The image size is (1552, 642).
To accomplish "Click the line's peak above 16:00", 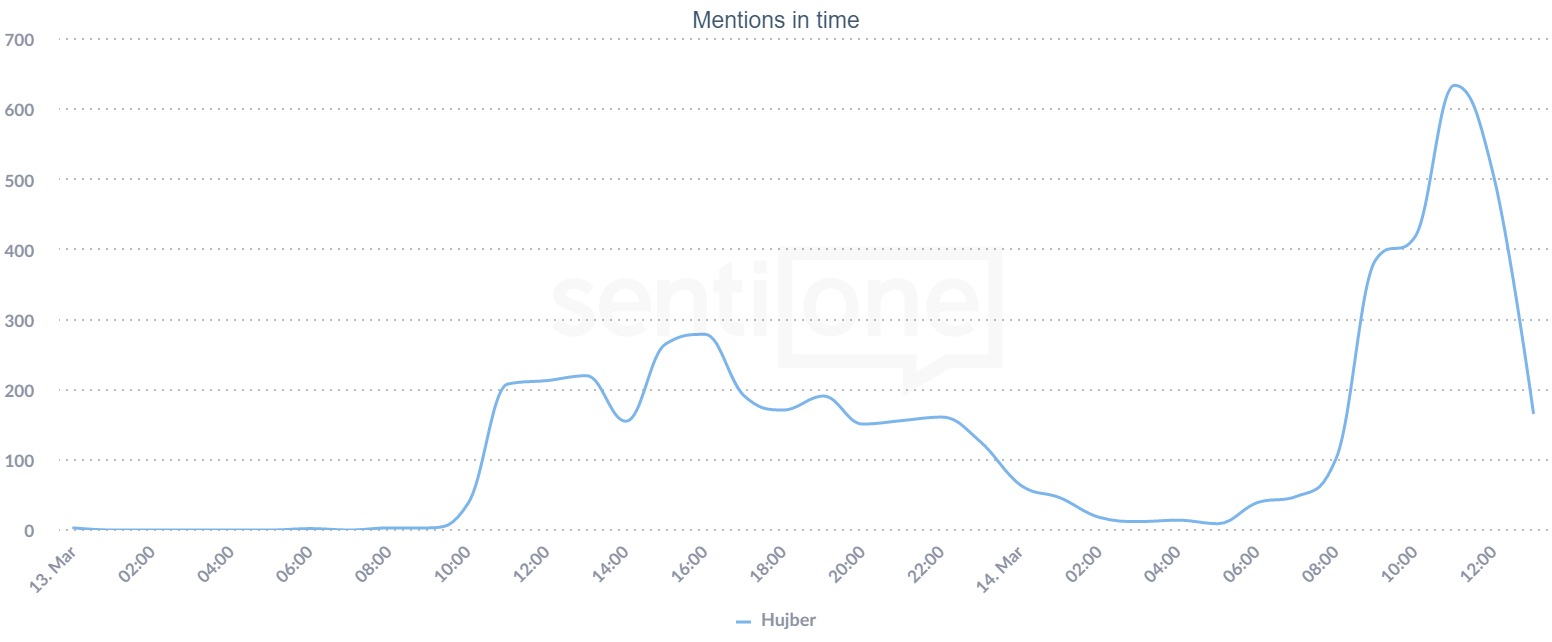I will [701, 334].
